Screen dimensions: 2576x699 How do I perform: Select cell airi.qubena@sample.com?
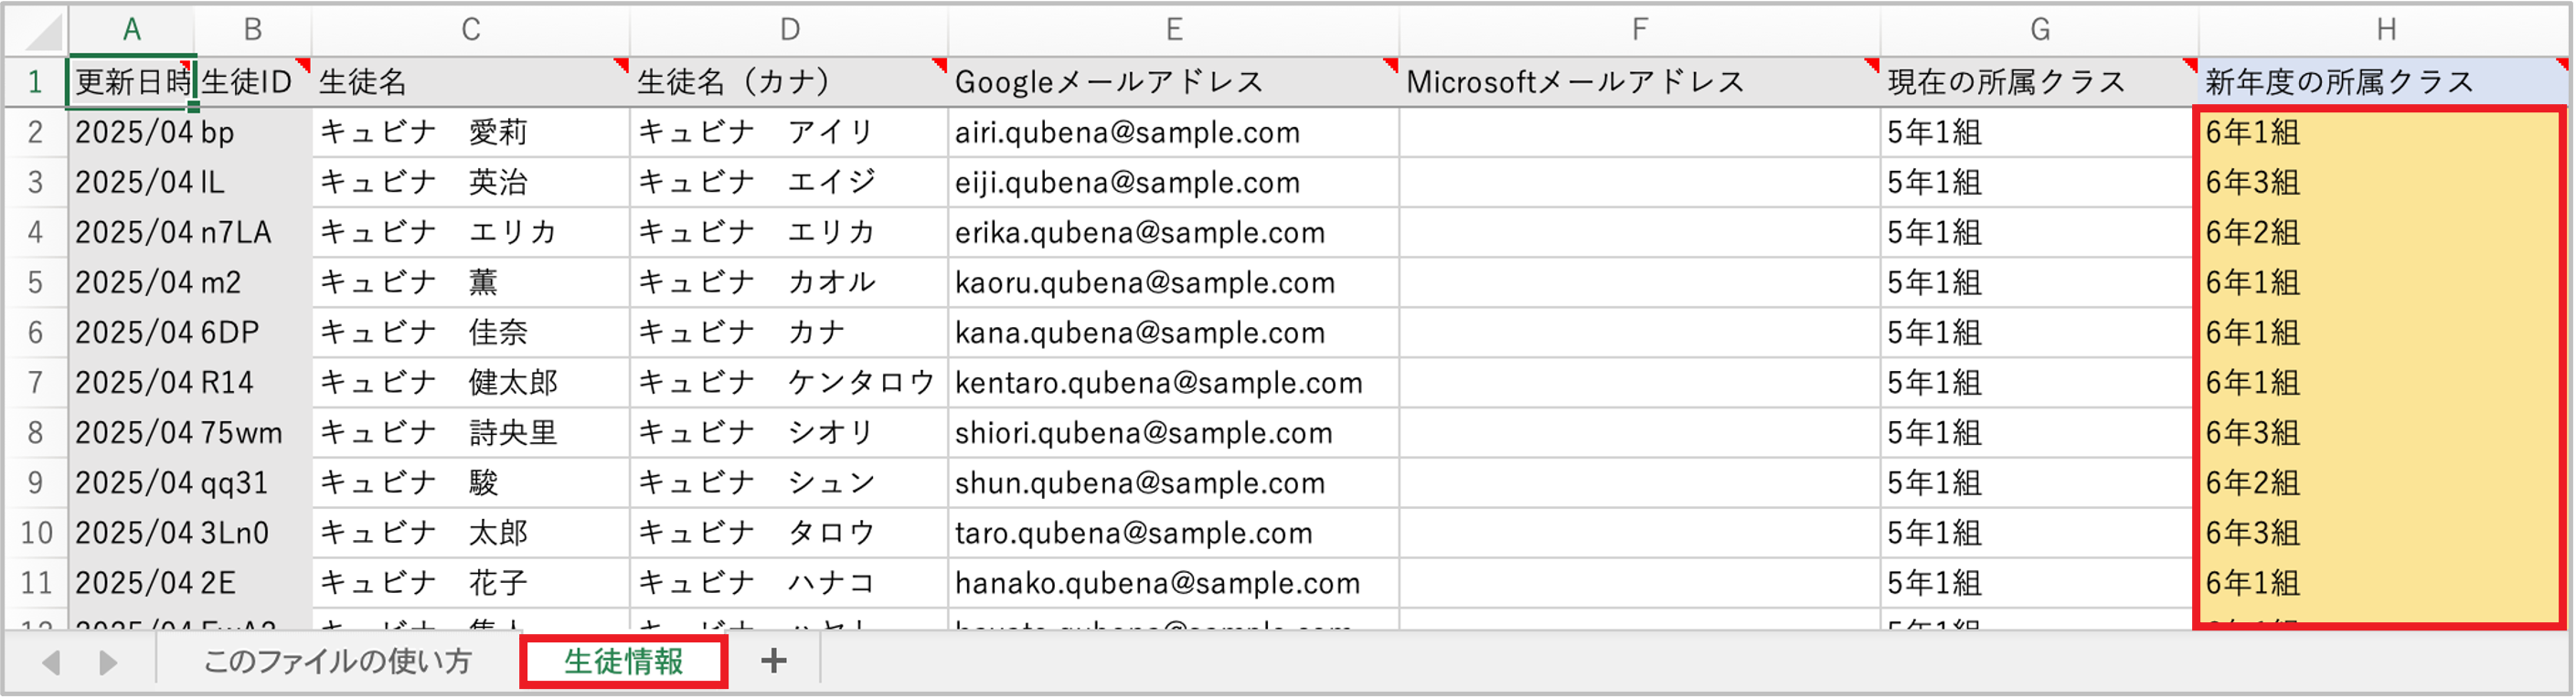1173,132
